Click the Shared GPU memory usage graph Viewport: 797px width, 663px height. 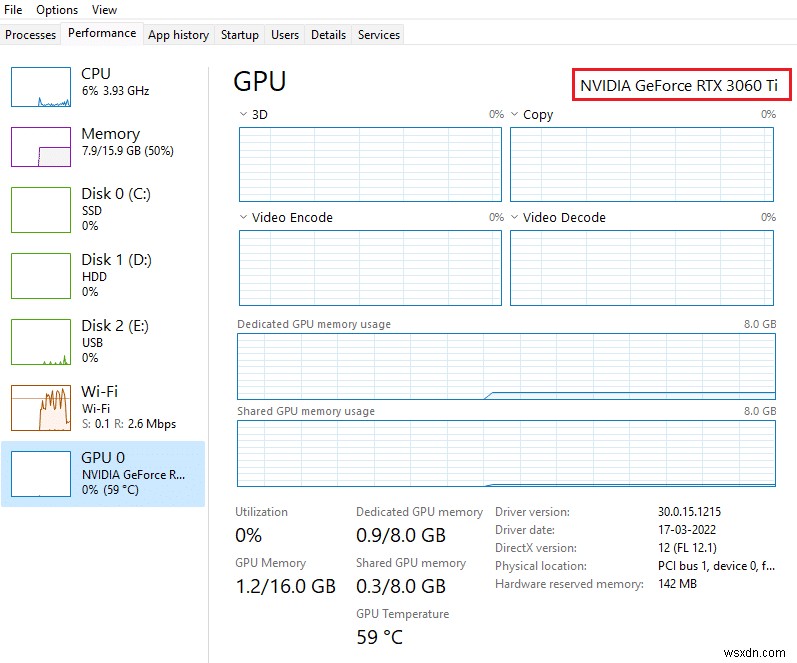(506, 454)
